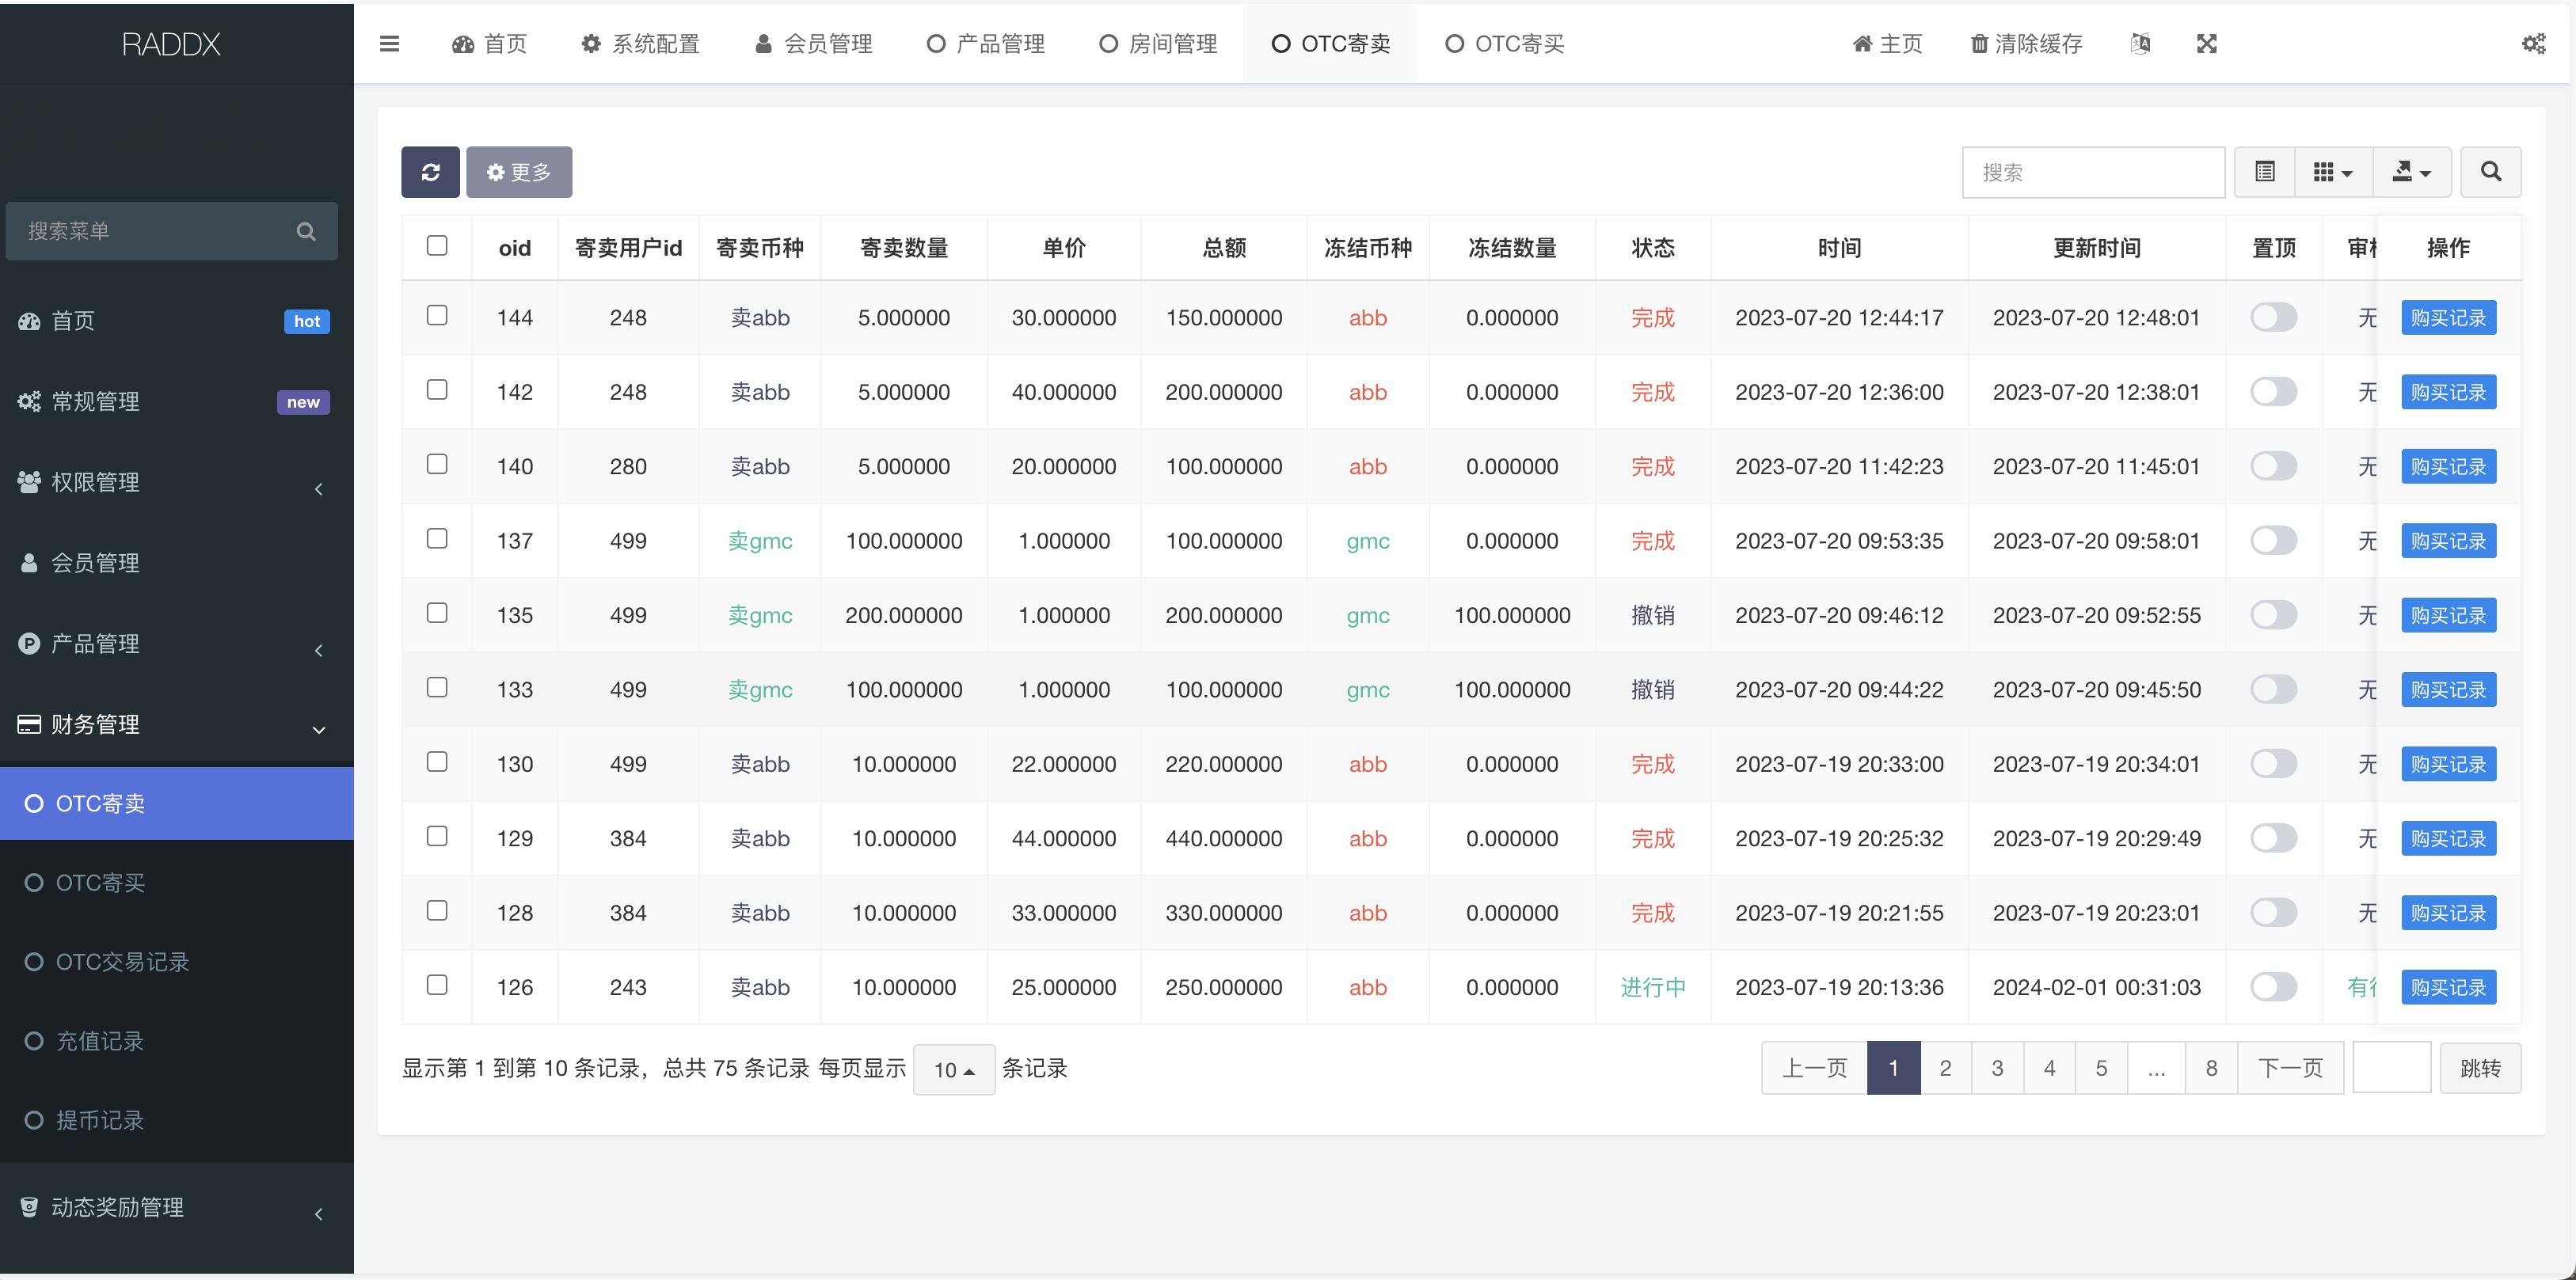Enable 置顶 toggle for oid 126

[x=2274, y=986]
